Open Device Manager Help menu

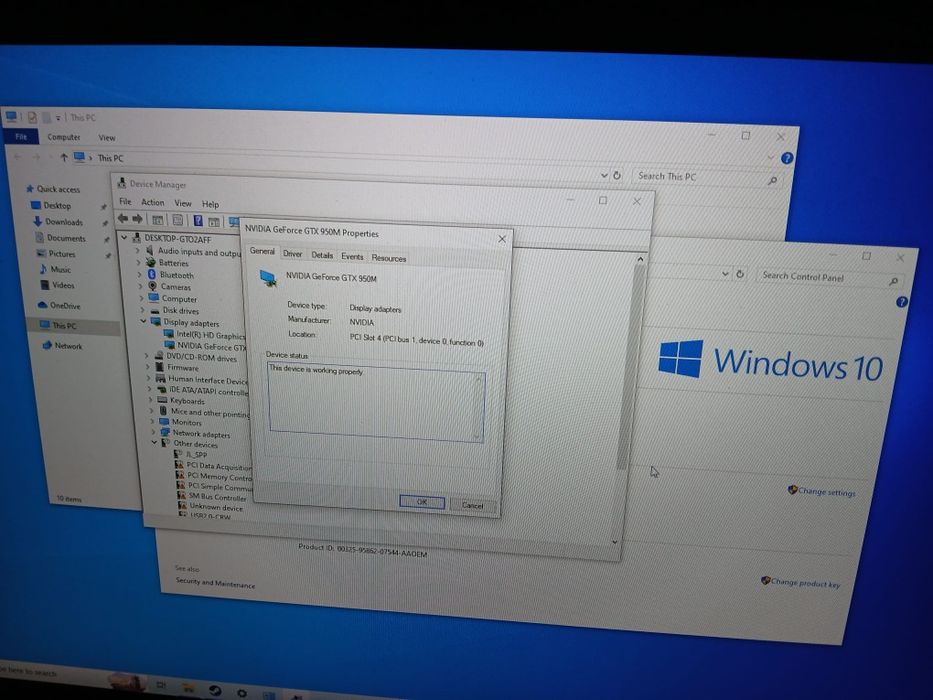(210, 204)
